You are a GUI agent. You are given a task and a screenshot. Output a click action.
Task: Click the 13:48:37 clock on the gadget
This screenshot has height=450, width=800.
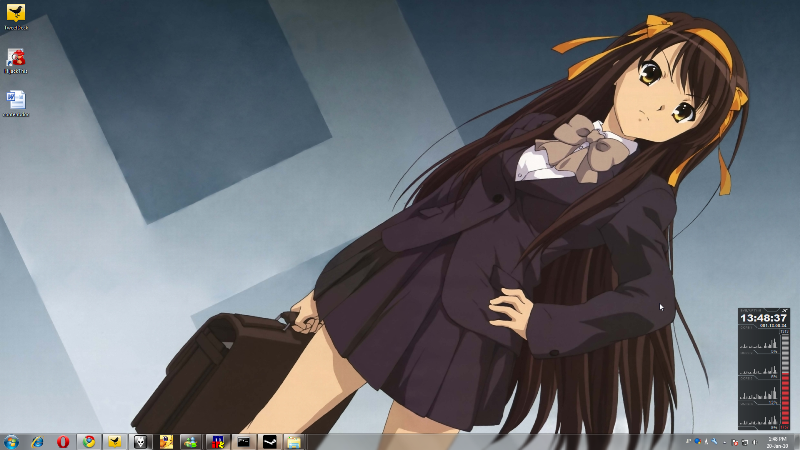click(x=763, y=318)
